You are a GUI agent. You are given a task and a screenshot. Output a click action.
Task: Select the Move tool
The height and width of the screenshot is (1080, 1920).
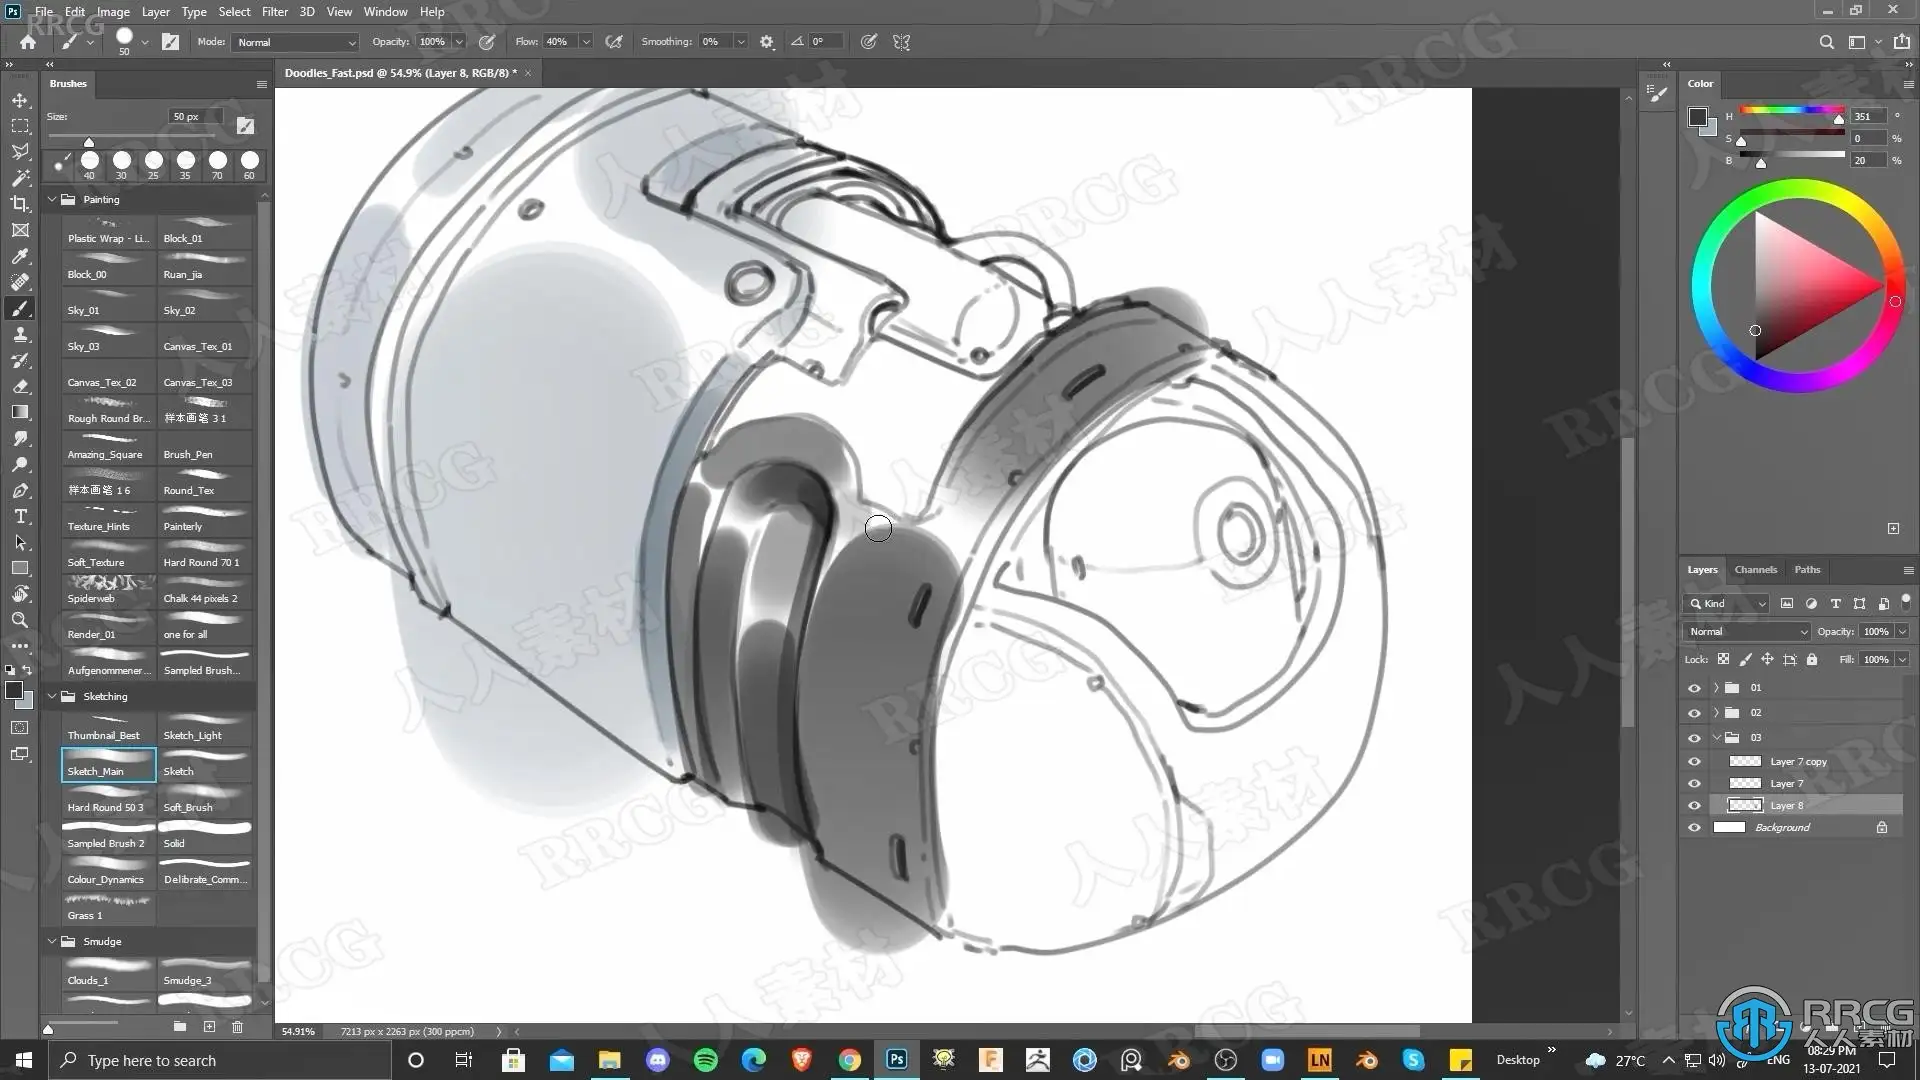pyautogui.click(x=20, y=100)
